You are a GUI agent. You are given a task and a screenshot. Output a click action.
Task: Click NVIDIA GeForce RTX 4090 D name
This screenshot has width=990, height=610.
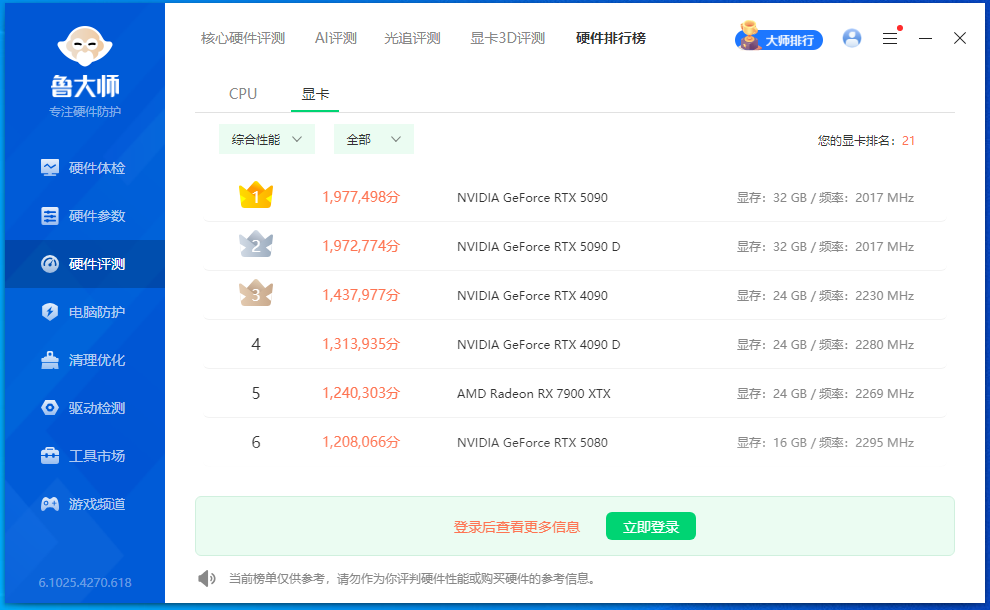click(x=539, y=345)
